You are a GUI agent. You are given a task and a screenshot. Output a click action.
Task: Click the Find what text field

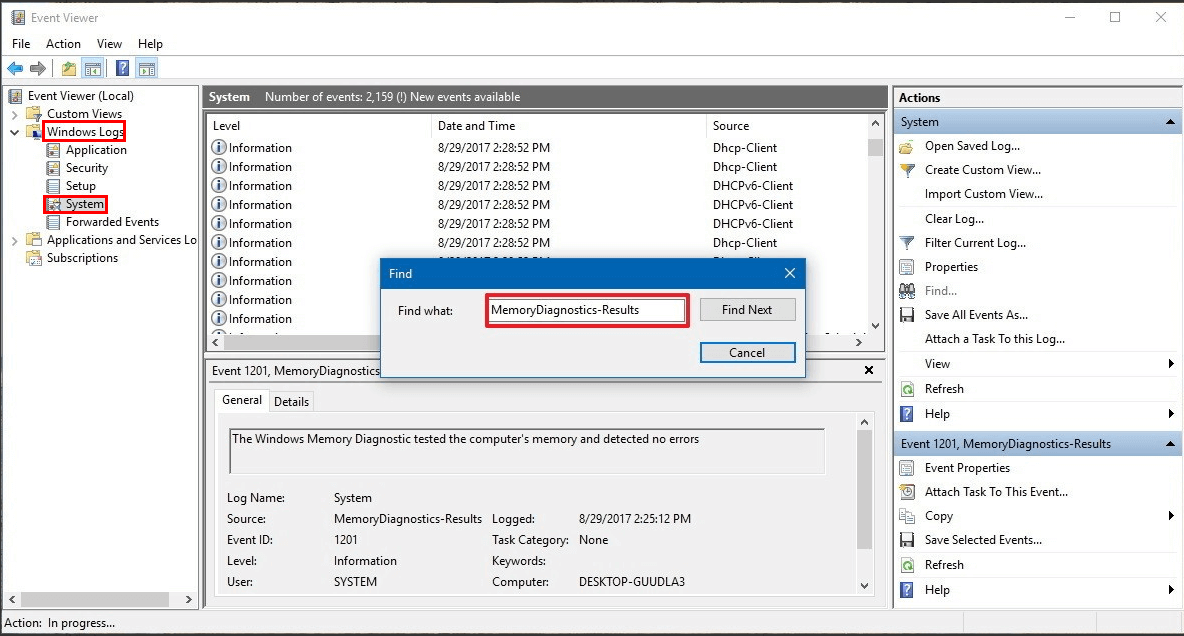pos(586,310)
